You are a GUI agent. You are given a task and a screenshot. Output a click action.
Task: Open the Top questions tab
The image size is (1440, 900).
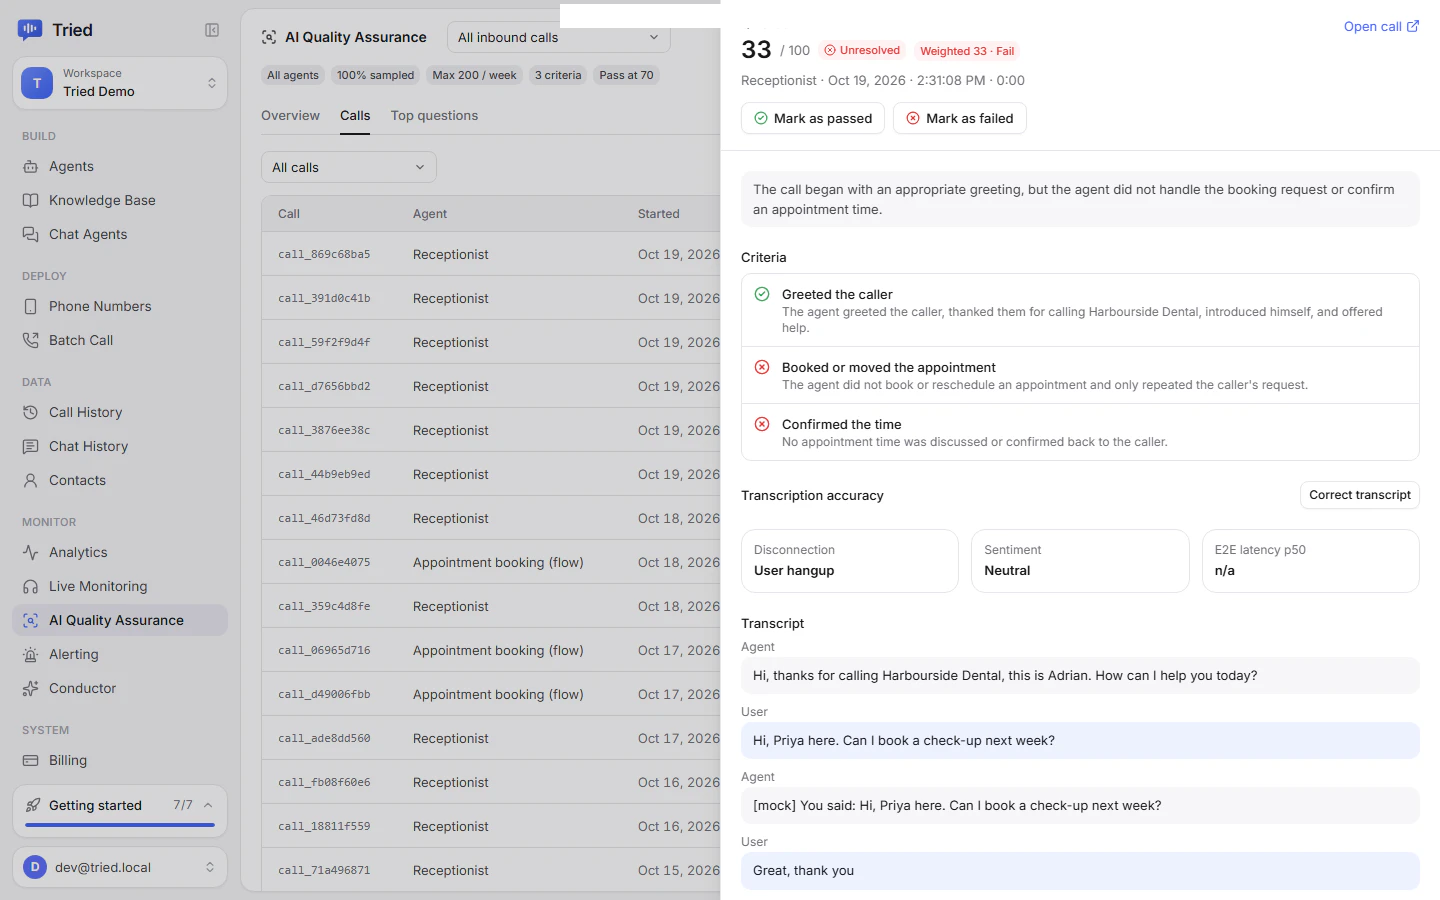[x=434, y=116]
